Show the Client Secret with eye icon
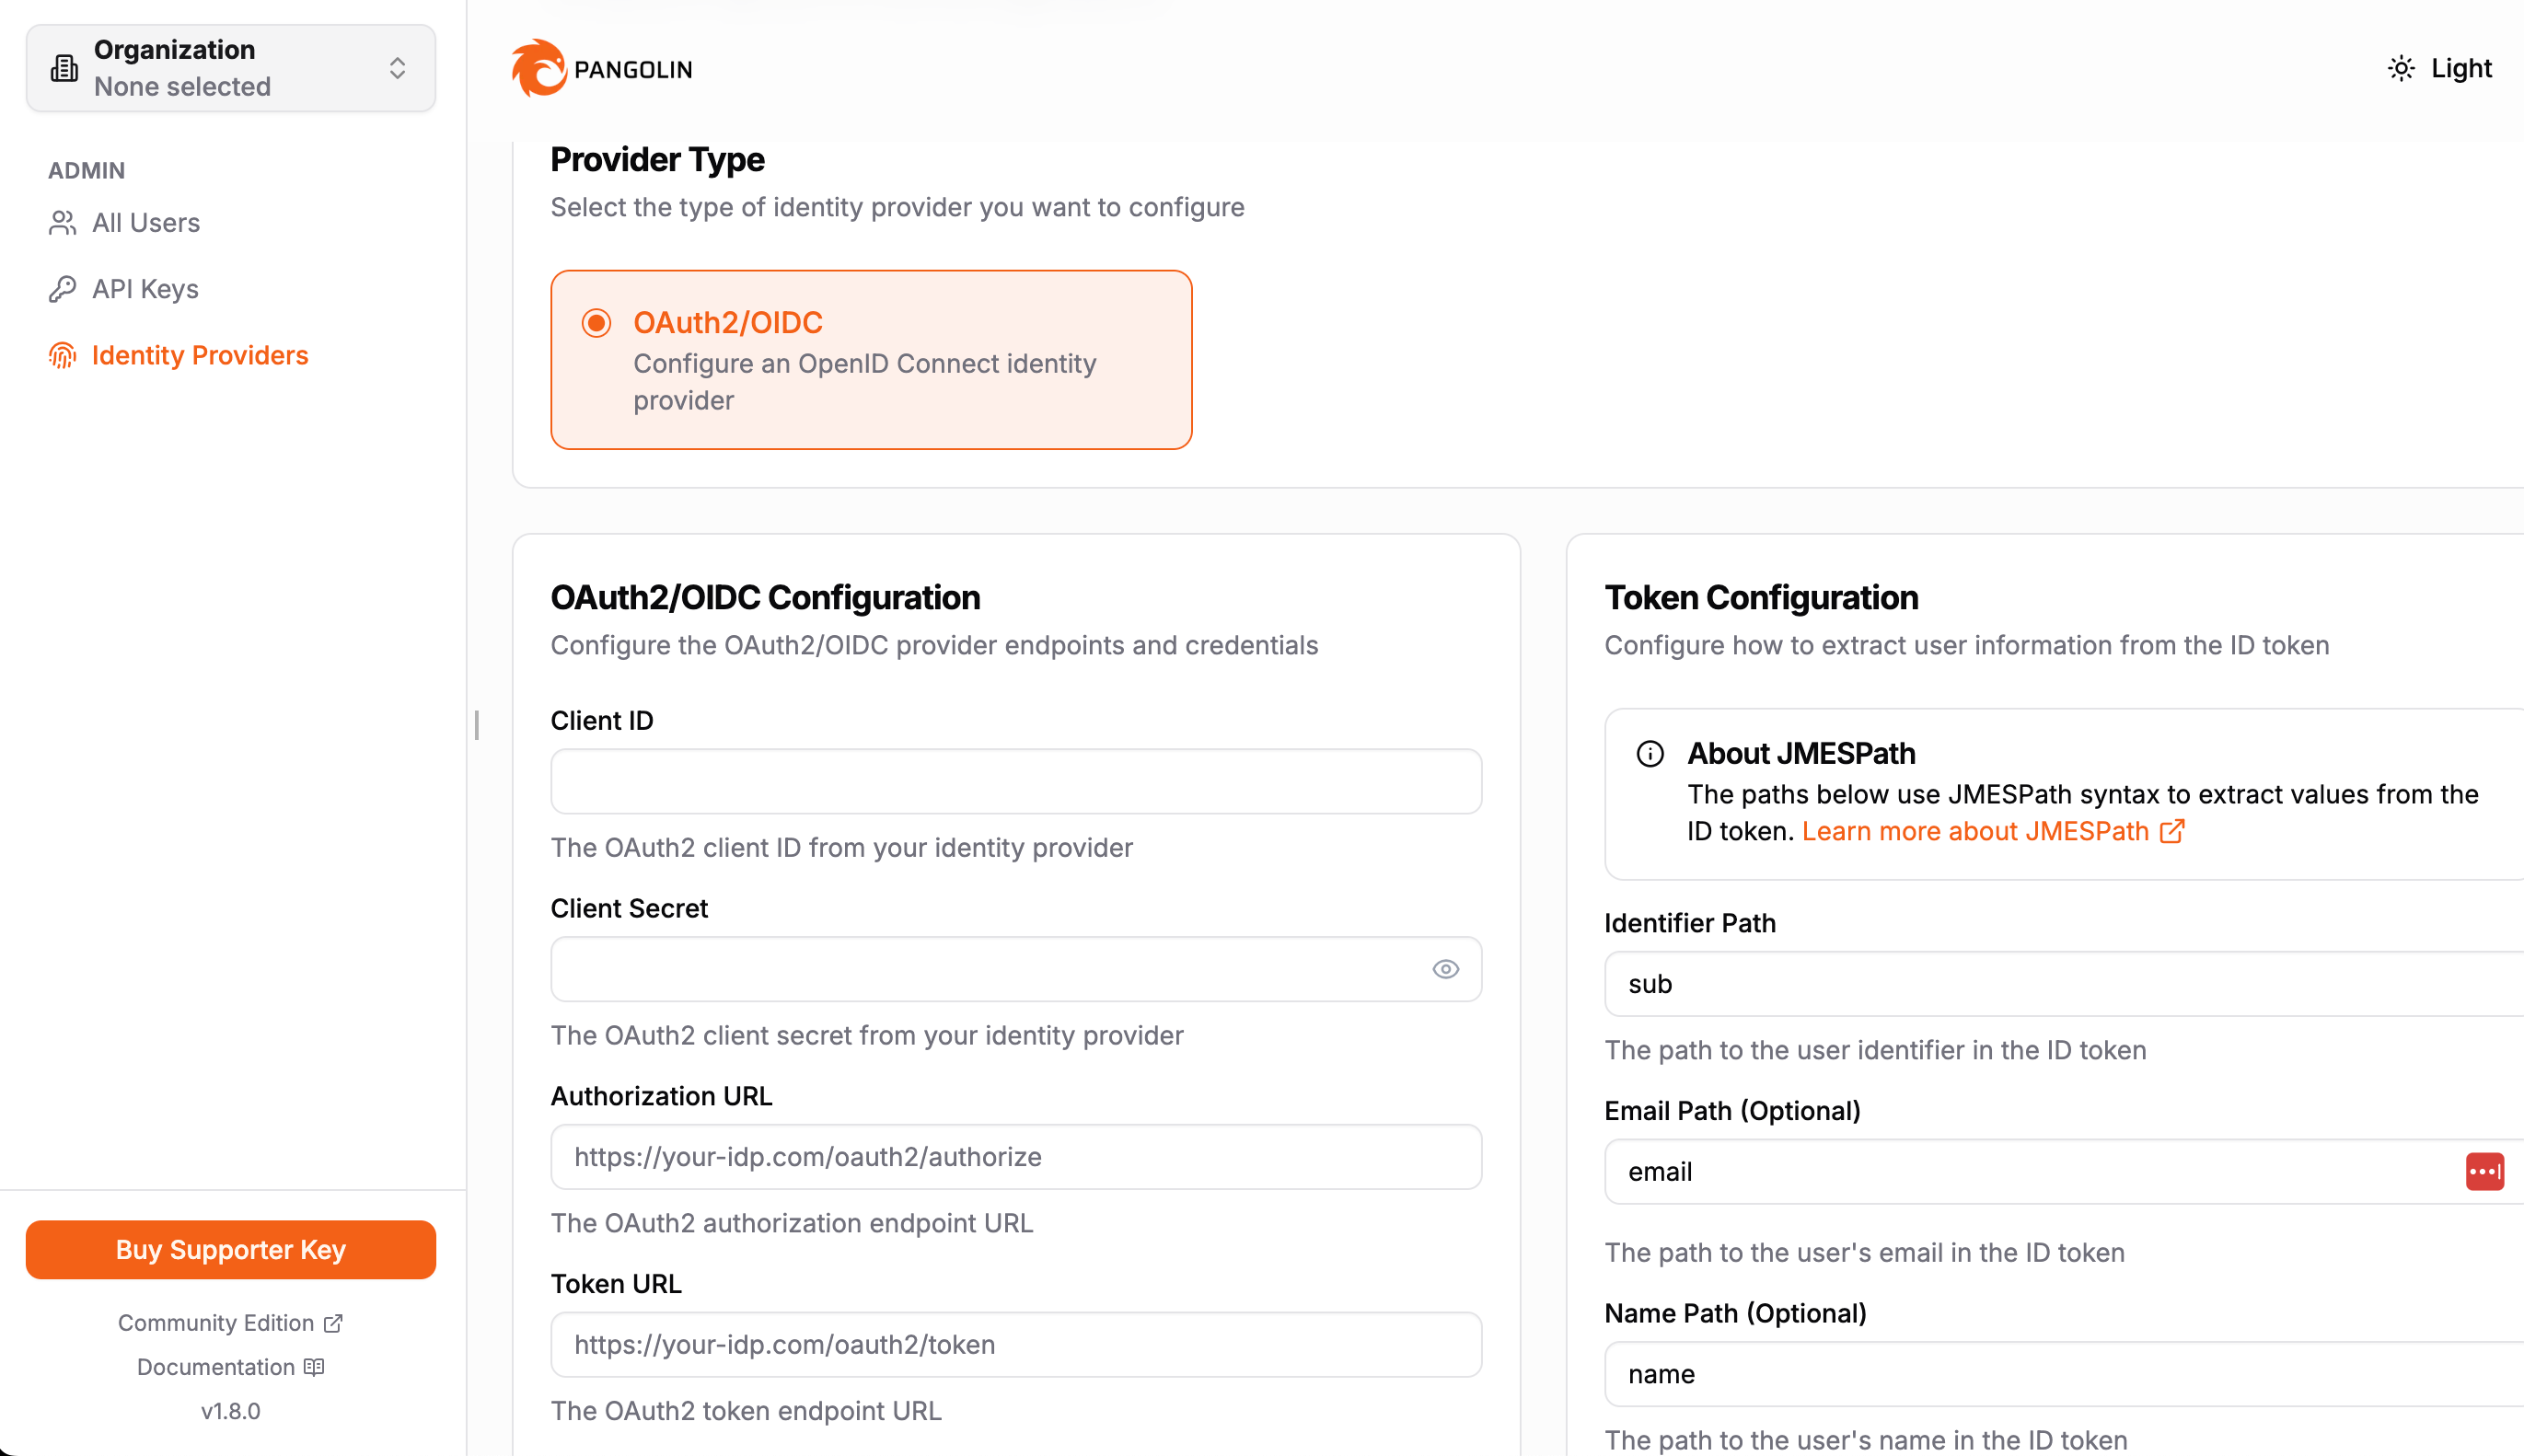The width and height of the screenshot is (2524, 1456). click(1445, 969)
